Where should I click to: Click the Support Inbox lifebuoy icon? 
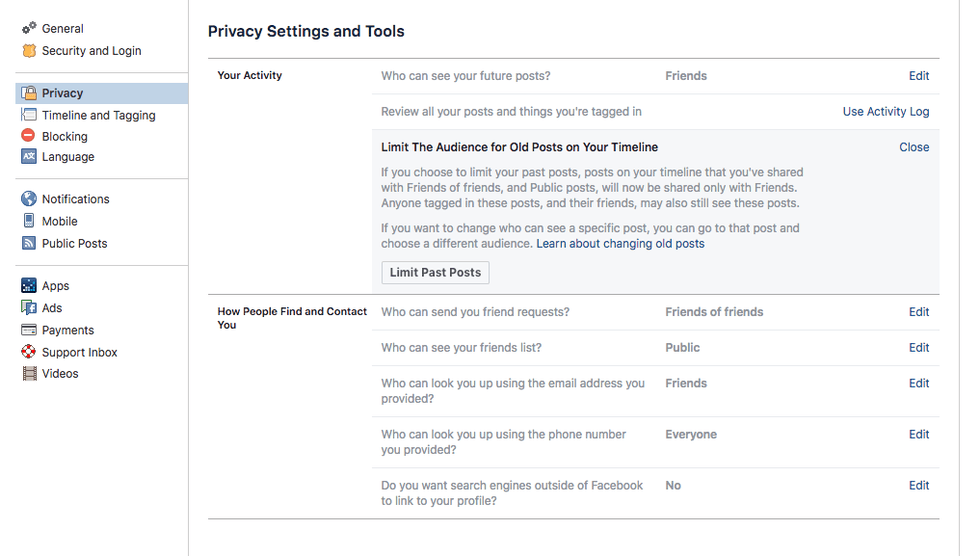click(x=29, y=352)
